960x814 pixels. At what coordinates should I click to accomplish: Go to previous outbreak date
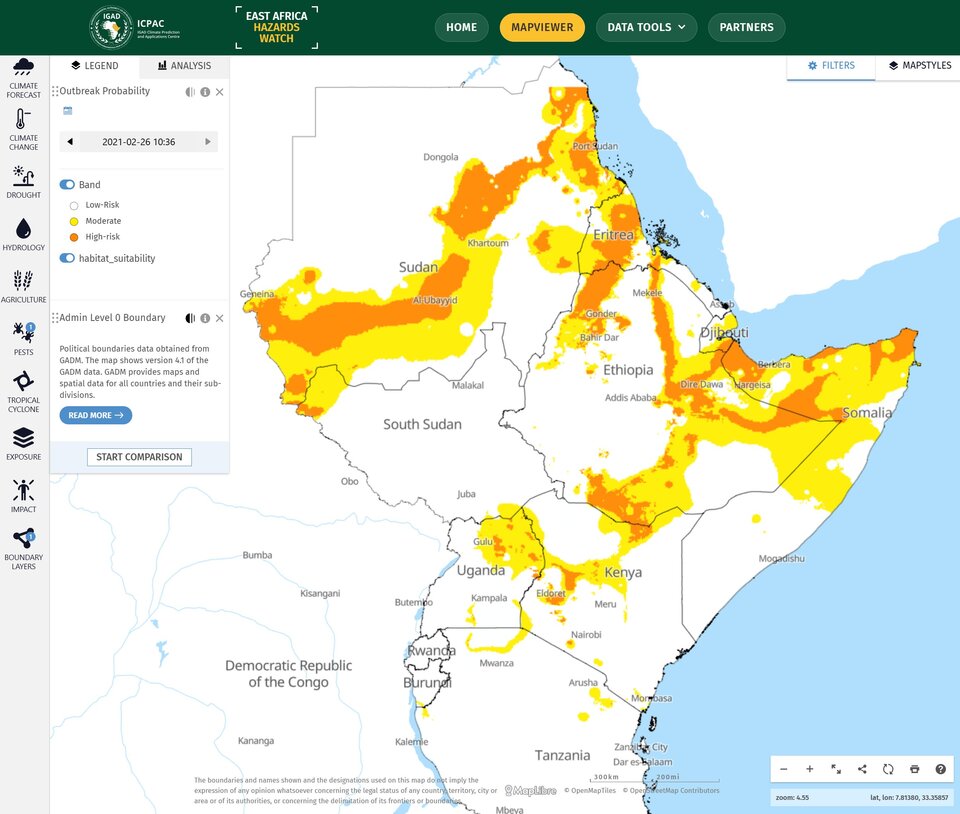tap(70, 142)
